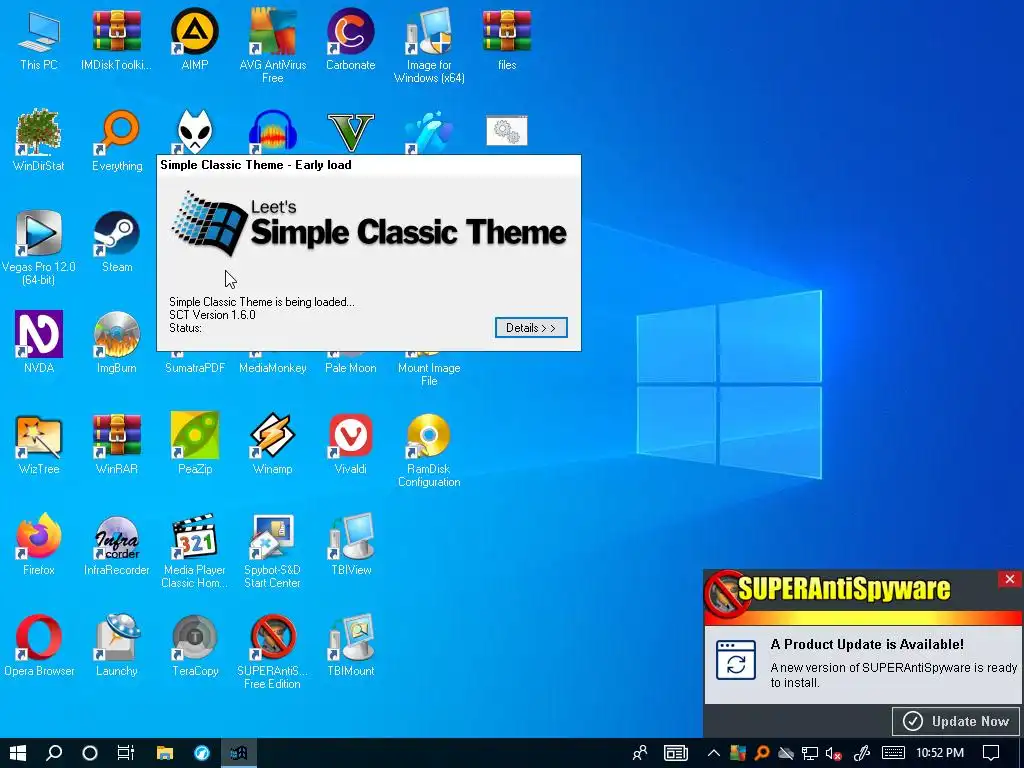Select the foobar2000 alien head icon
The height and width of the screenshot is (768, 1024).
[195, 131]
